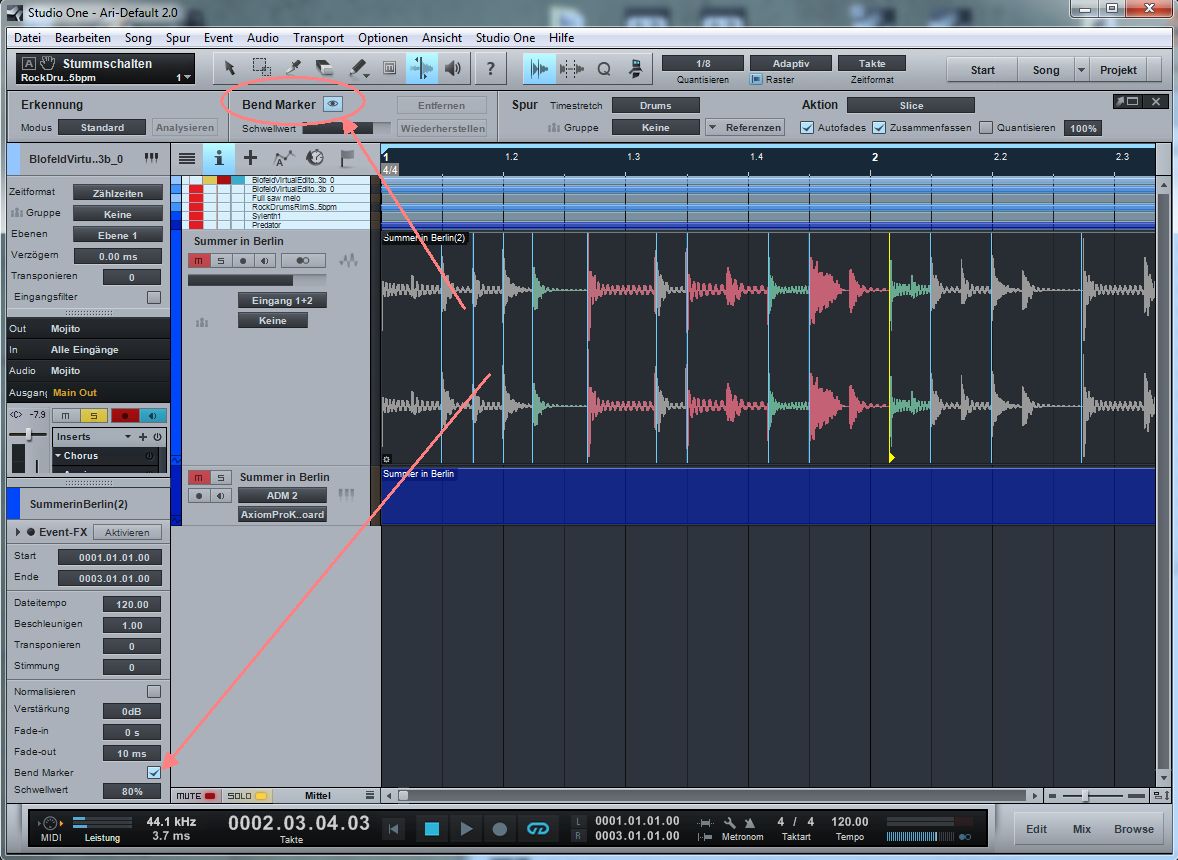This screenshot has height=860, width=1178.
Task: Enable the Quantisieren checkbox
Action: coord(986,128)
